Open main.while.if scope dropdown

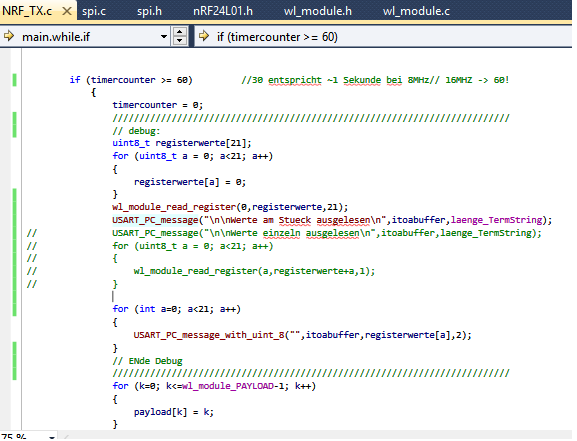(164, 36)
